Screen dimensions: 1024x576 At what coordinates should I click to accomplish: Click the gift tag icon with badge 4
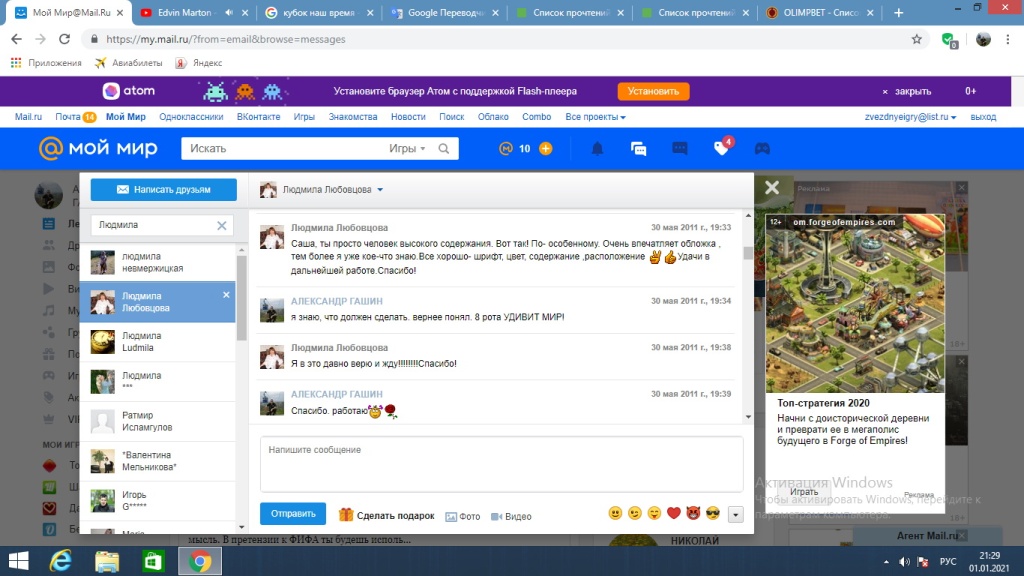click(721, 148)
